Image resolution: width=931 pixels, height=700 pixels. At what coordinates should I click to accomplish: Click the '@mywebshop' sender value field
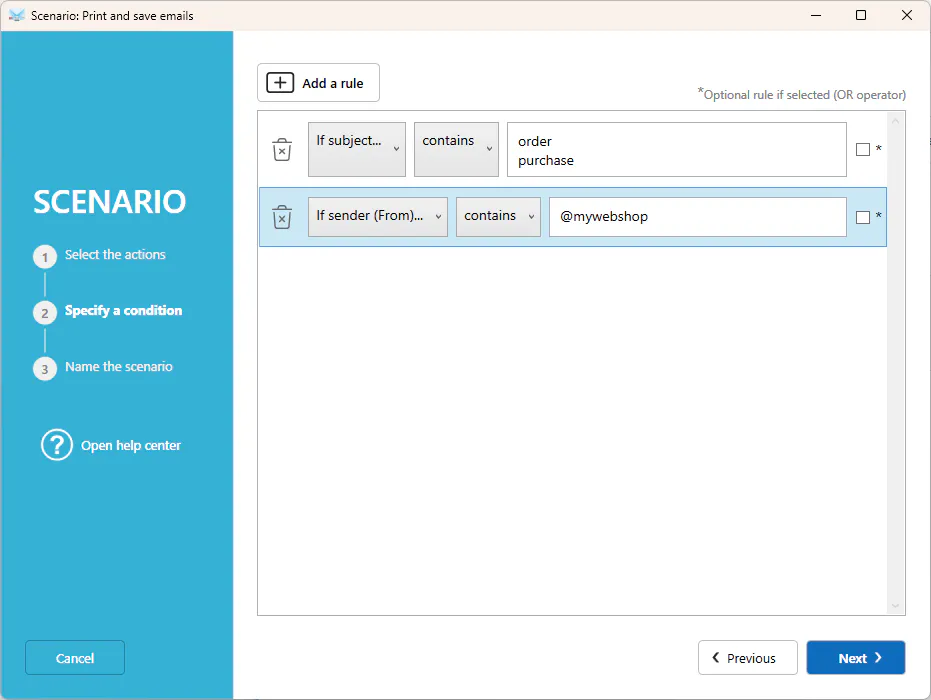tap(698, 217)
